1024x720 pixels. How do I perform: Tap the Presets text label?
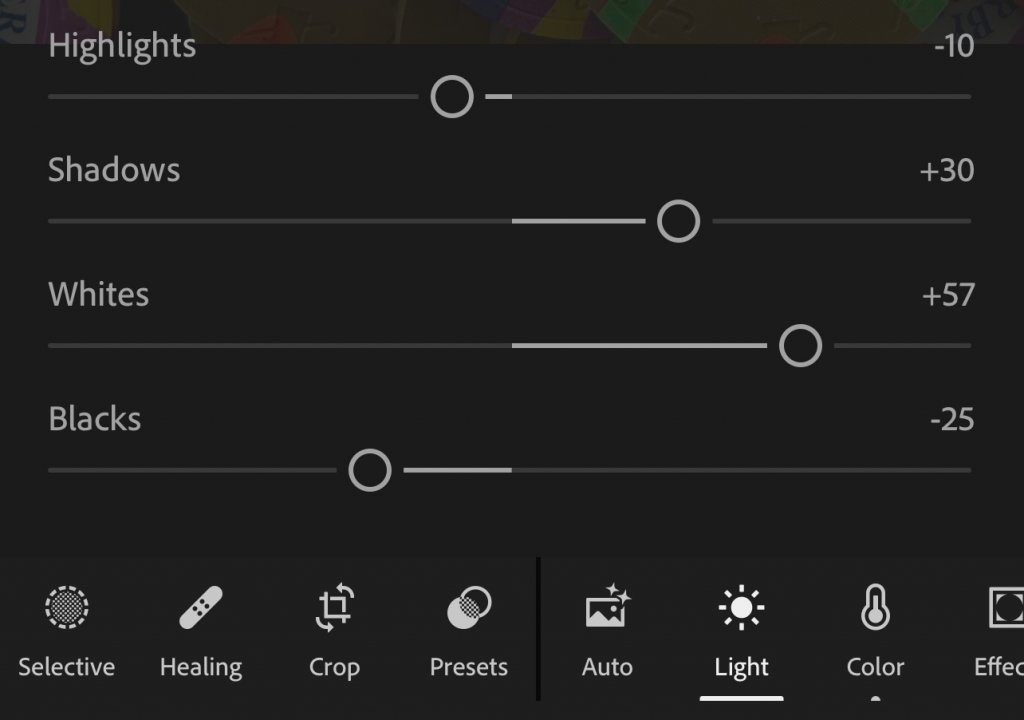(469, 667)
